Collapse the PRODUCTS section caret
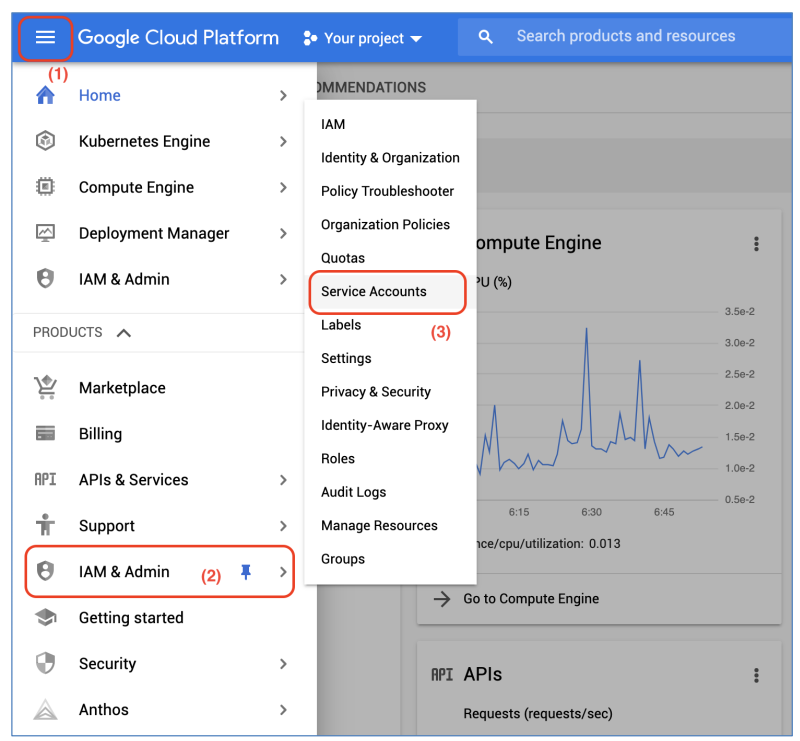 pos(123,333)
